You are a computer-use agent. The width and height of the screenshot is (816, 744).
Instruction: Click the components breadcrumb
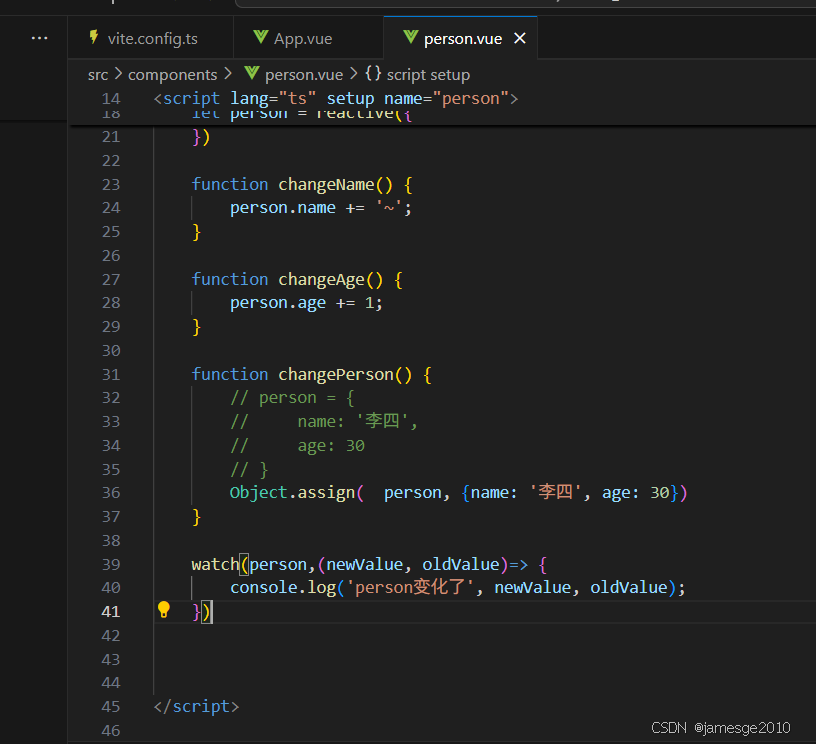pyautogui.click(x=172, y=75)
